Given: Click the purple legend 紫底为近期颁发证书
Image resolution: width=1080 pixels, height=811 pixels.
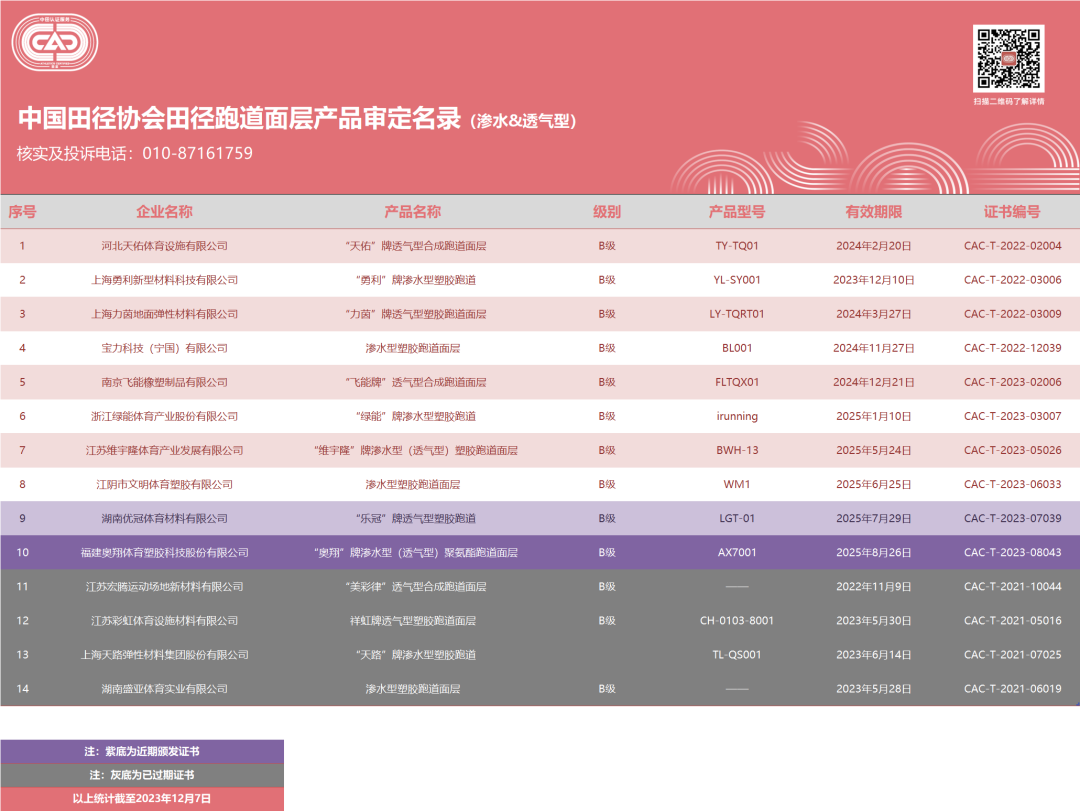Looking at the screenshot, I should point(142,751).
